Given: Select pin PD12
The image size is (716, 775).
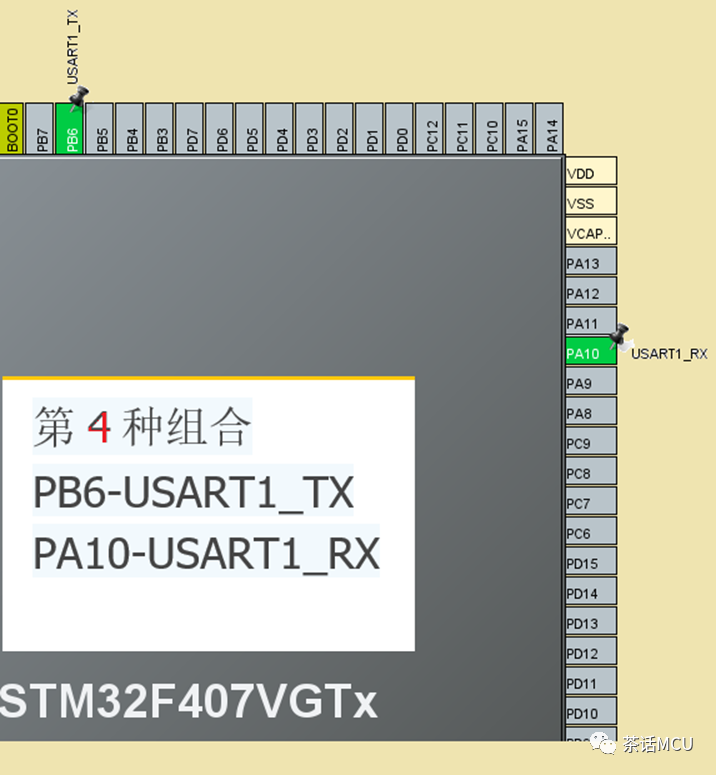Looking at the screenshot, I should point(591,650).
